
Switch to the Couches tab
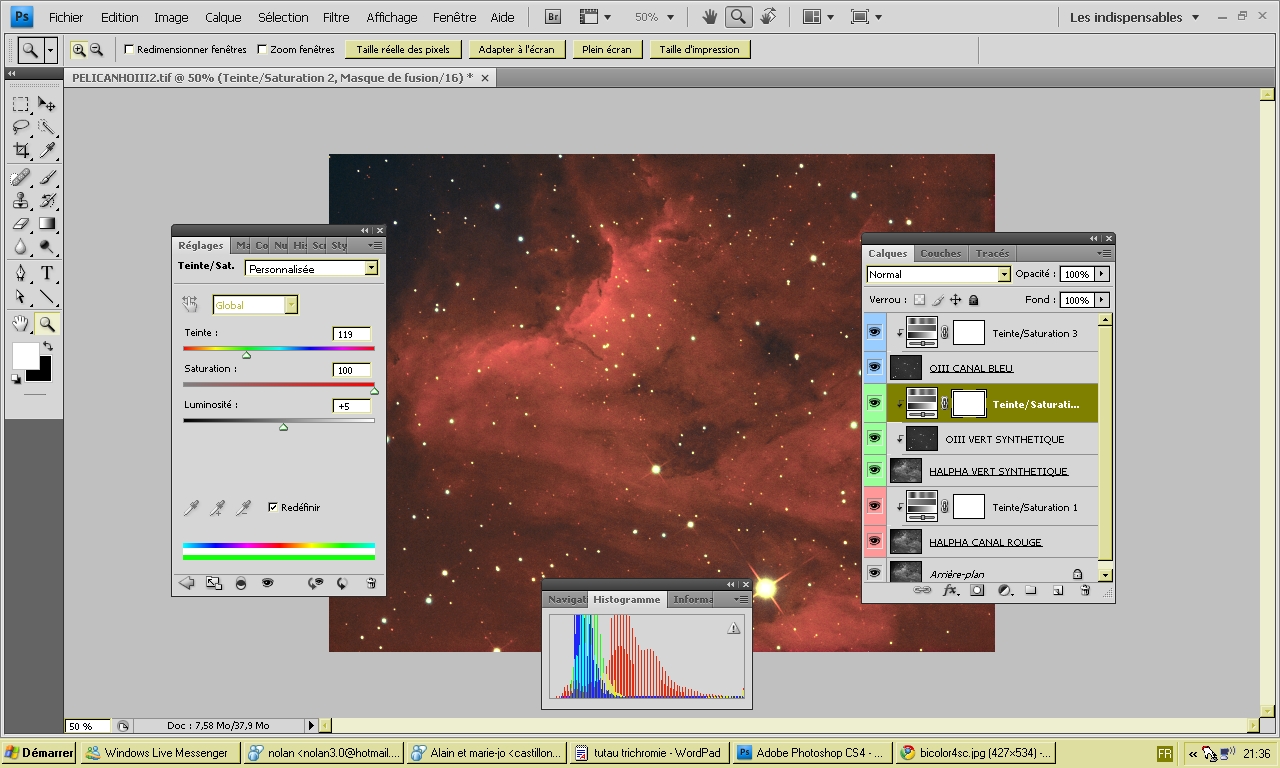(x=940, y=253)
